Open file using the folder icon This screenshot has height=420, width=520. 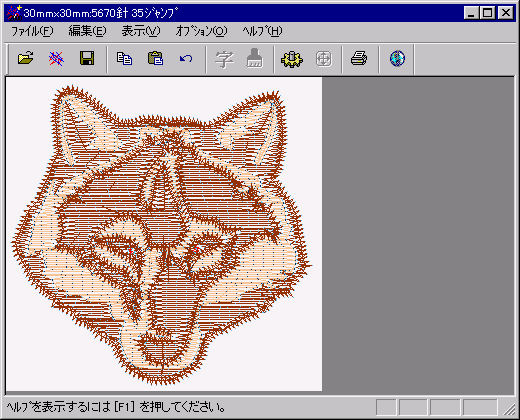[x=25, y=59]
